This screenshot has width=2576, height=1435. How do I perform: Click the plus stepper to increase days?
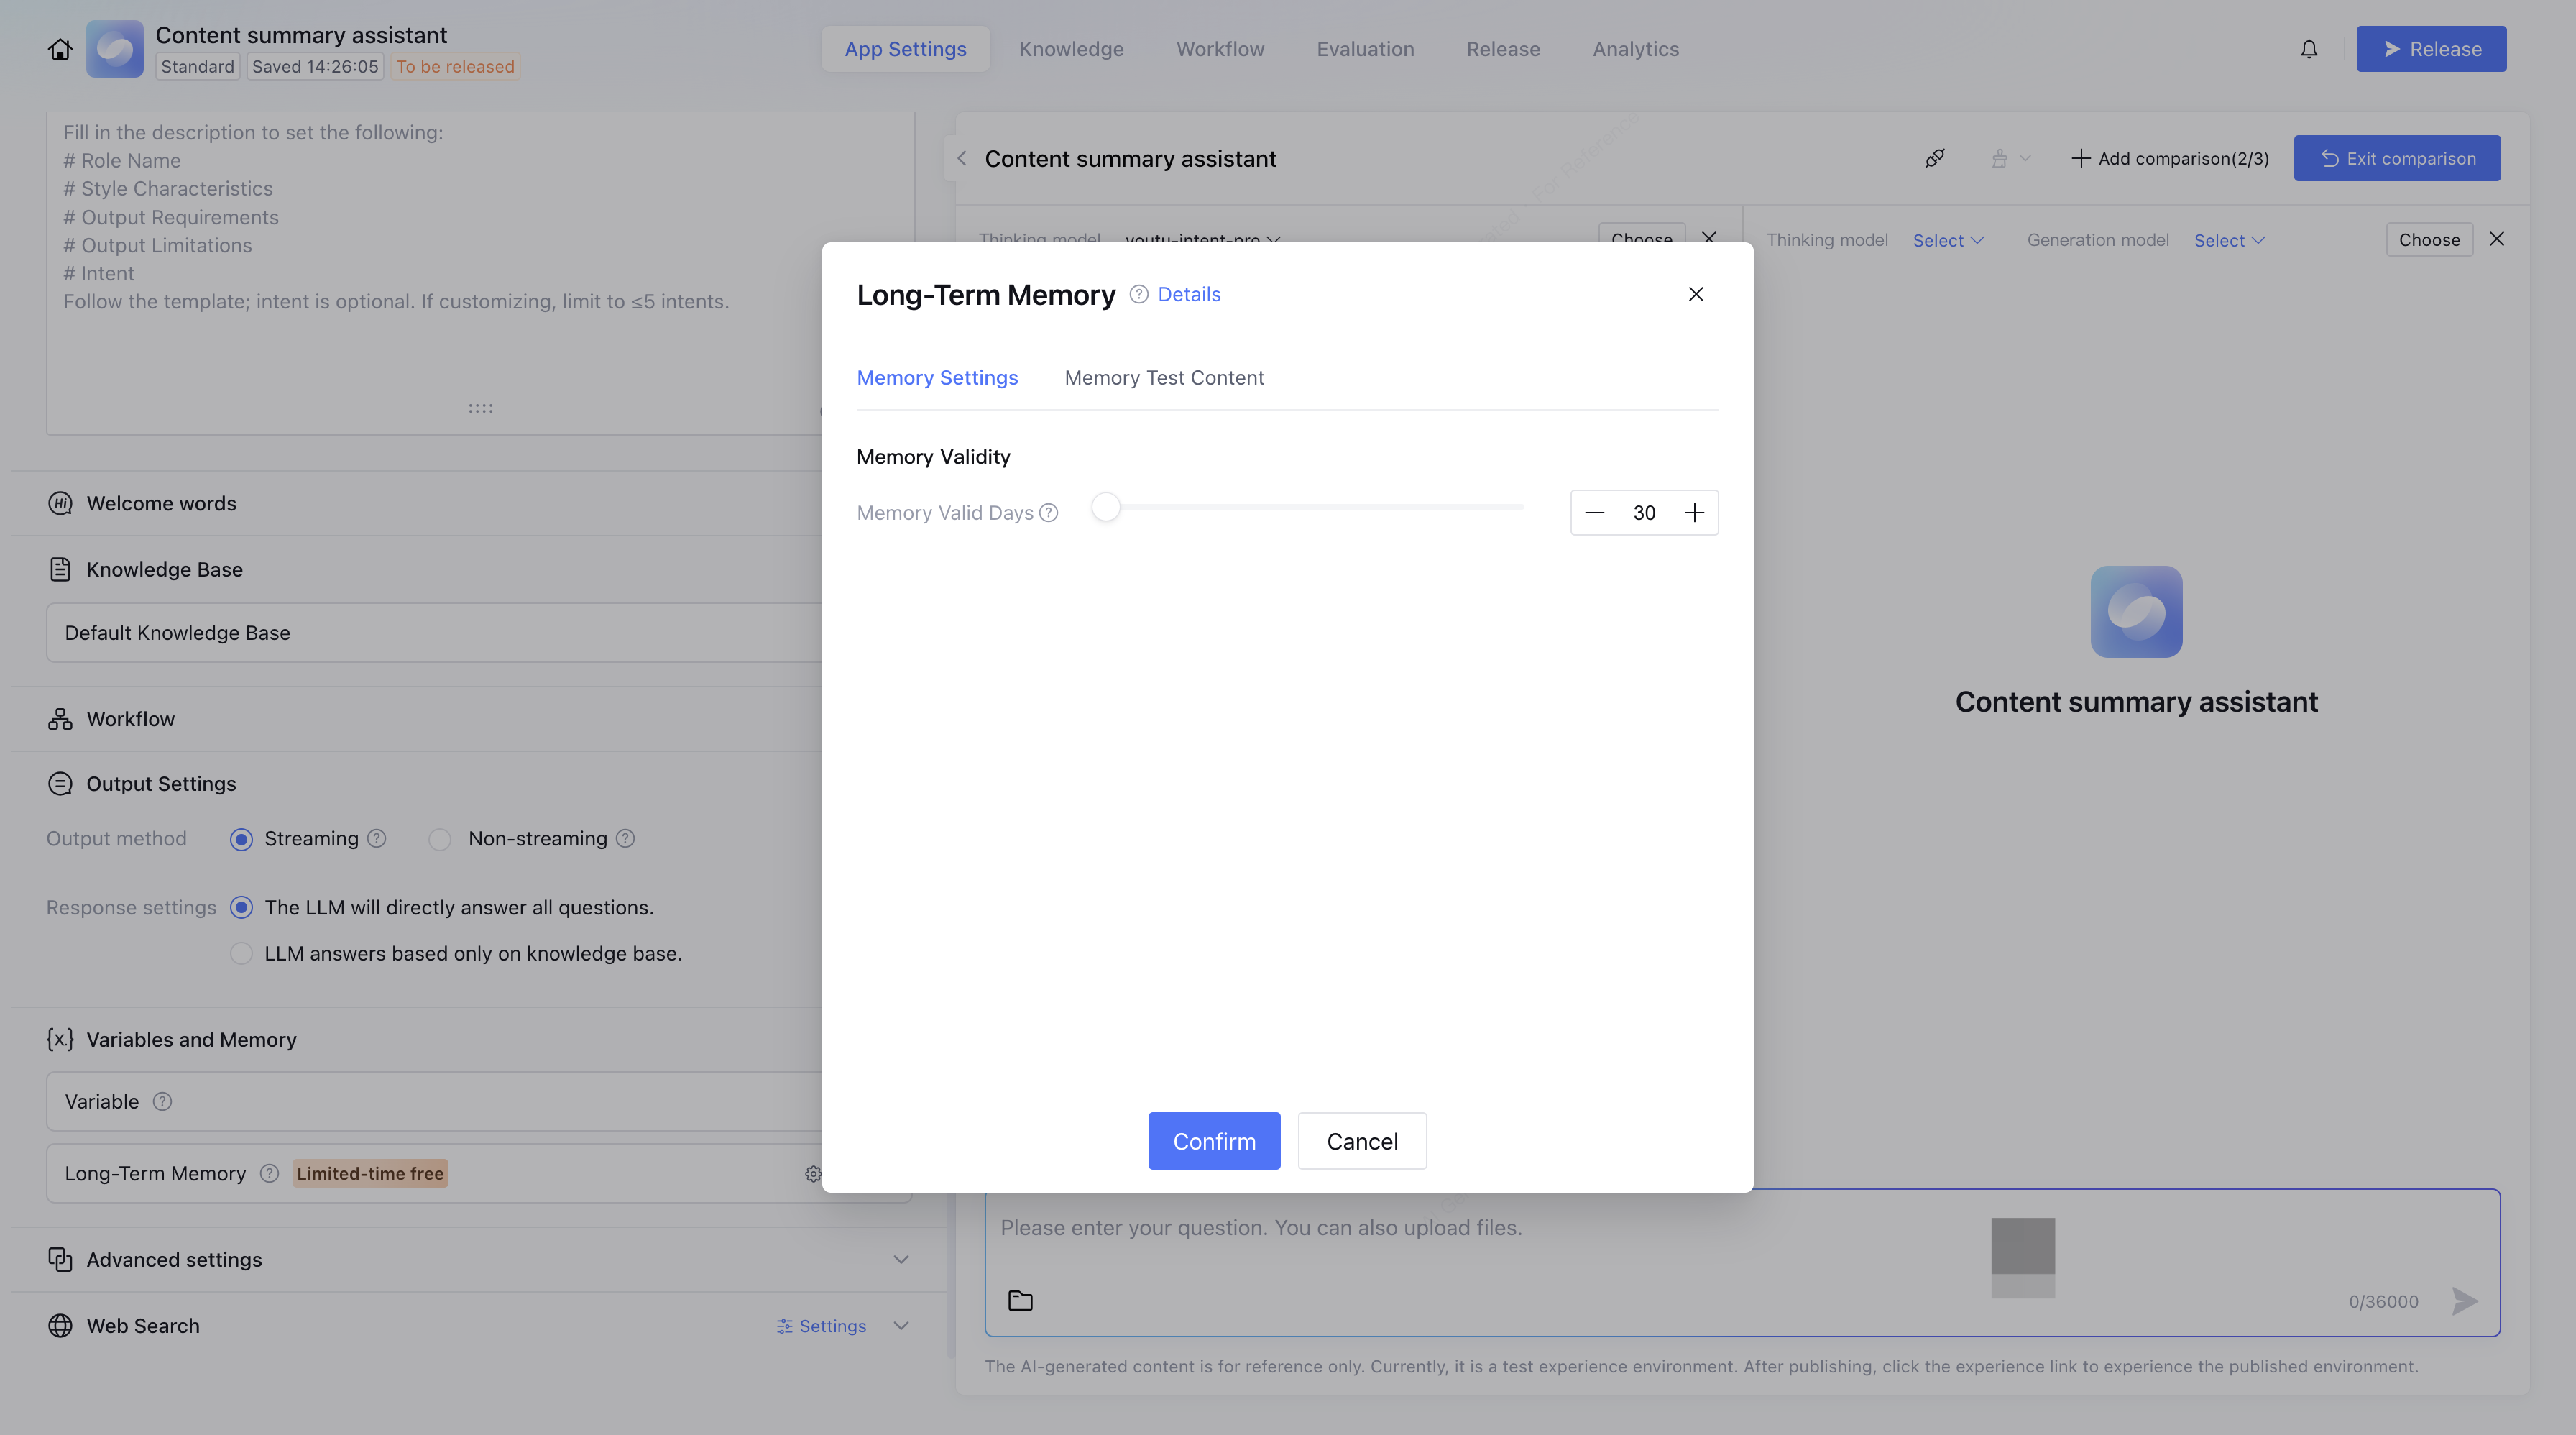(1694, 513)
